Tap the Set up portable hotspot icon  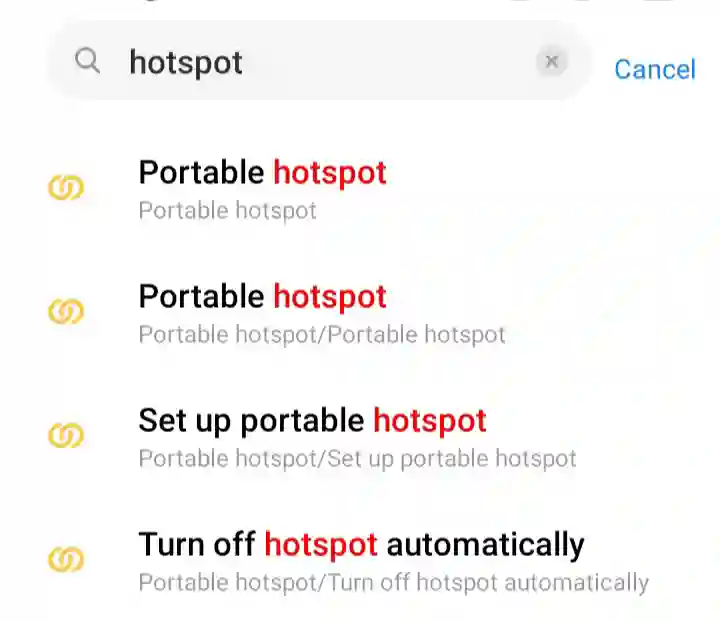point(66,435)
